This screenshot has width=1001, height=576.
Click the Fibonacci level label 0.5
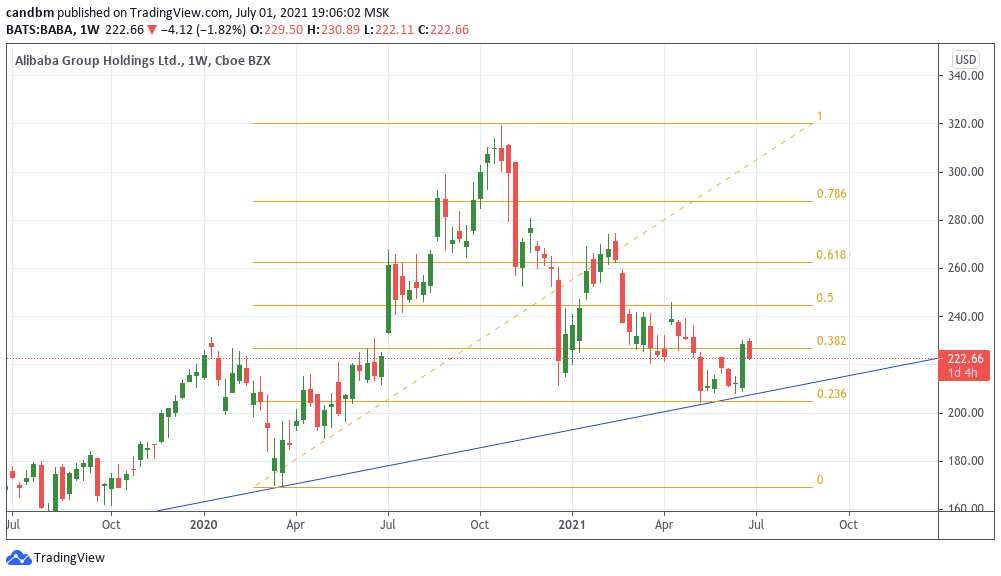tap(825, 298)
